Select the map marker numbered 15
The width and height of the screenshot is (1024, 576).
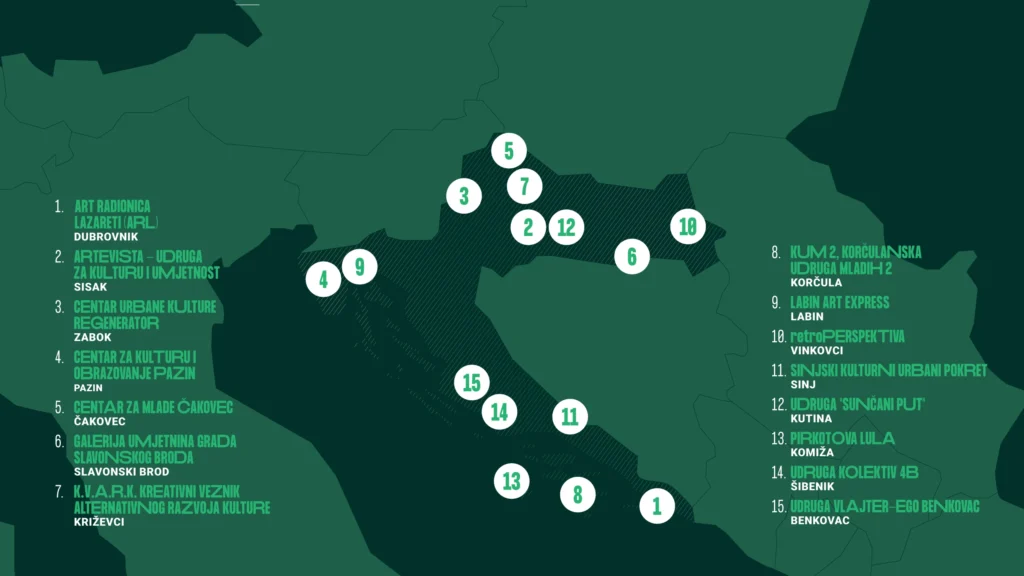click(x=472, y=382)
